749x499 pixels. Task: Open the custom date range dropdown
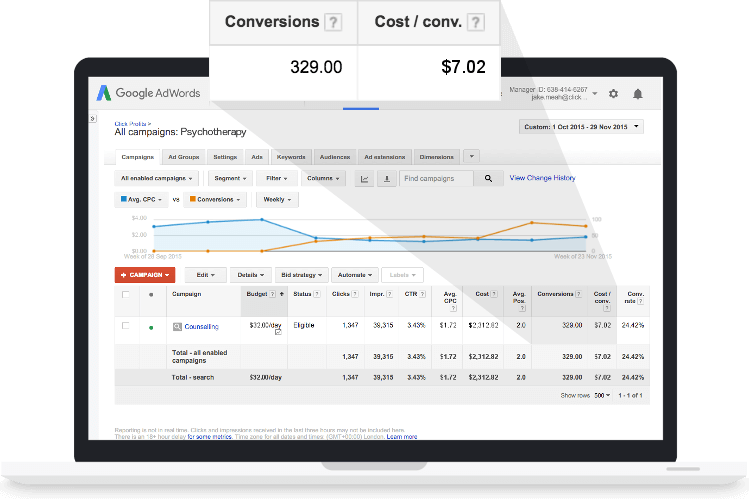pyautogui.click(x=581, y=127)
